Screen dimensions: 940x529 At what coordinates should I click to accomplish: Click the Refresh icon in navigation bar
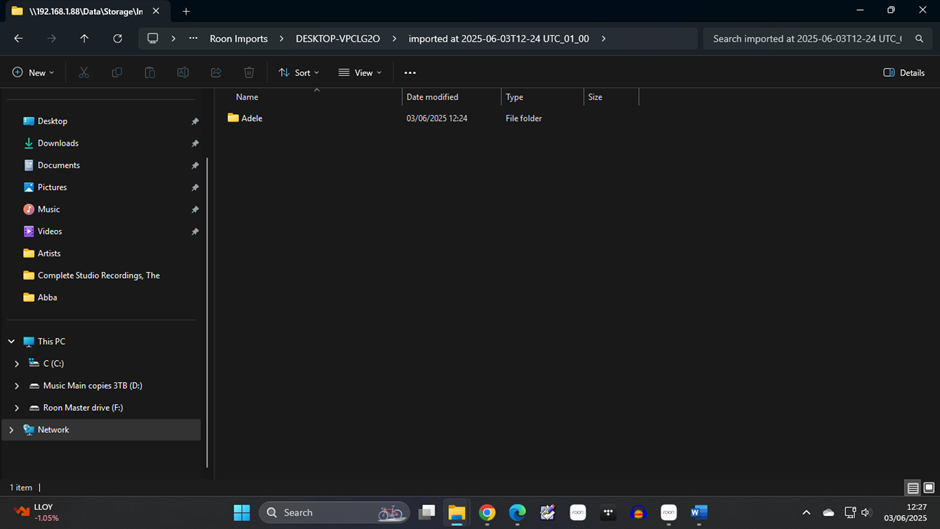pyautogui.click(x=117, y=38)
